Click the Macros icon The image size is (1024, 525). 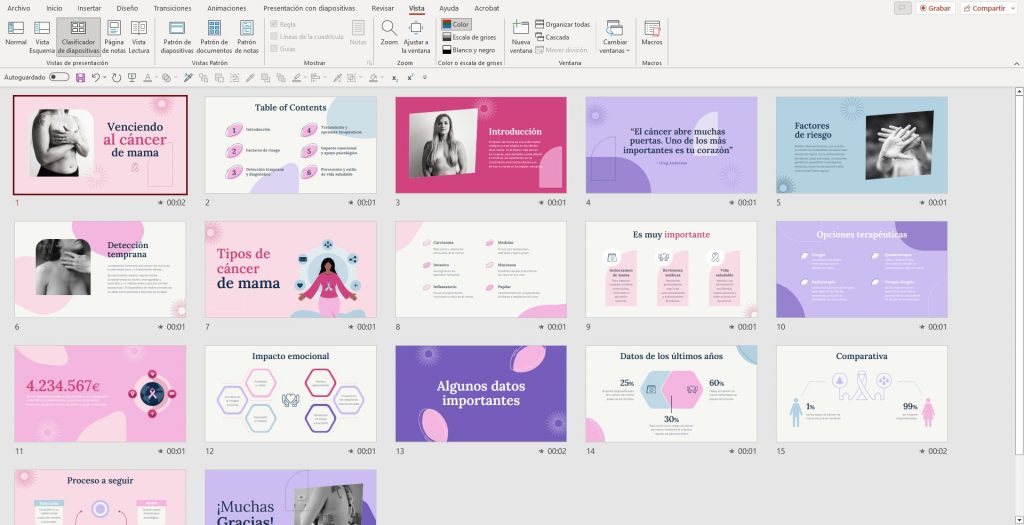pos(652,33)
